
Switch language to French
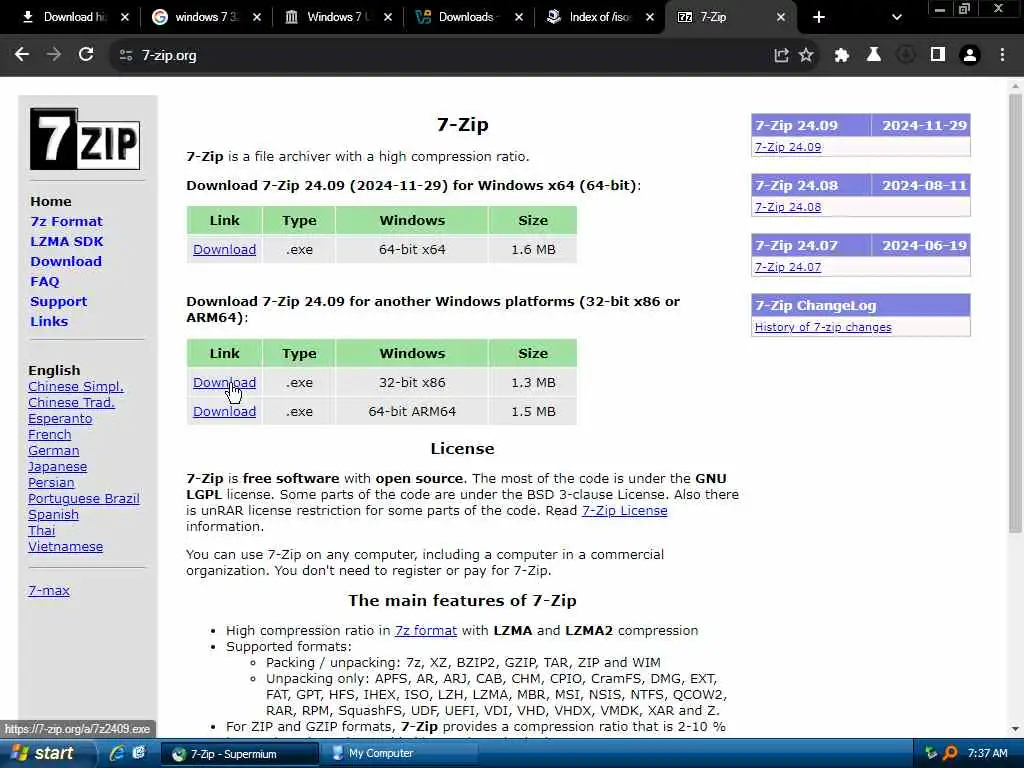[x=50, y=434]
